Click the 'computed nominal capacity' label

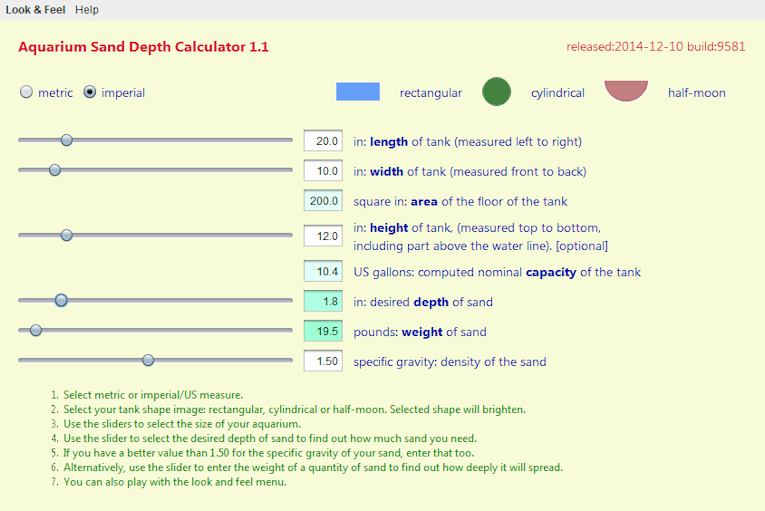pyautogui.click(x=497, y=272)
